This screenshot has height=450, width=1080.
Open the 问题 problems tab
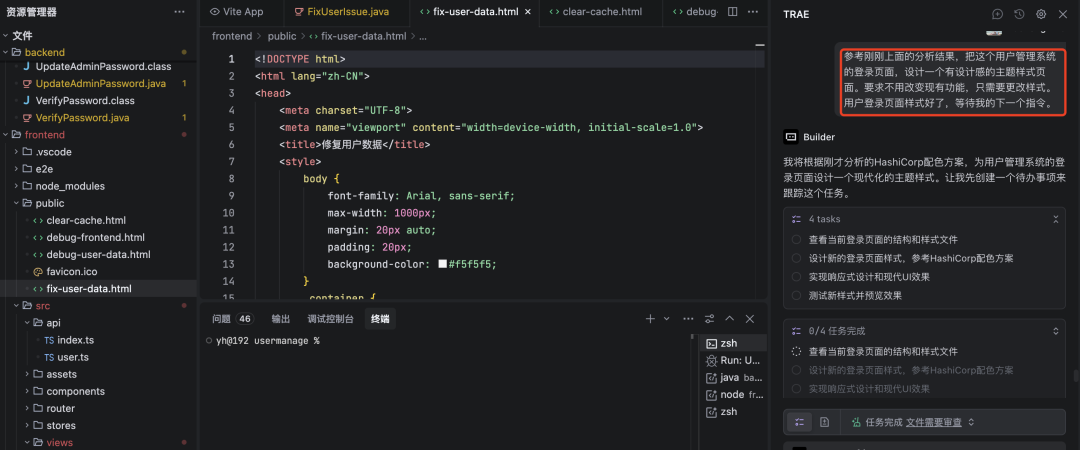point(232,319)
